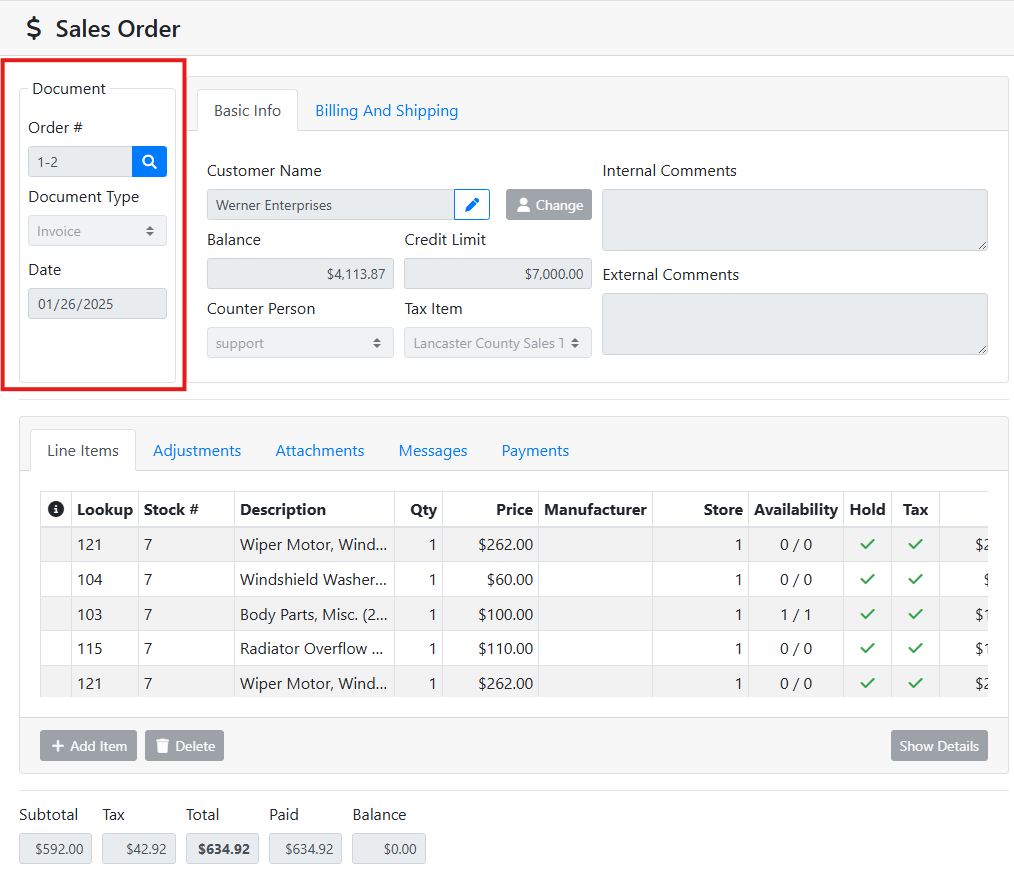Toggle Hold checkmark on Body Parts row
This screenshot has width=1014, height=888.
(x=867, y=614)
